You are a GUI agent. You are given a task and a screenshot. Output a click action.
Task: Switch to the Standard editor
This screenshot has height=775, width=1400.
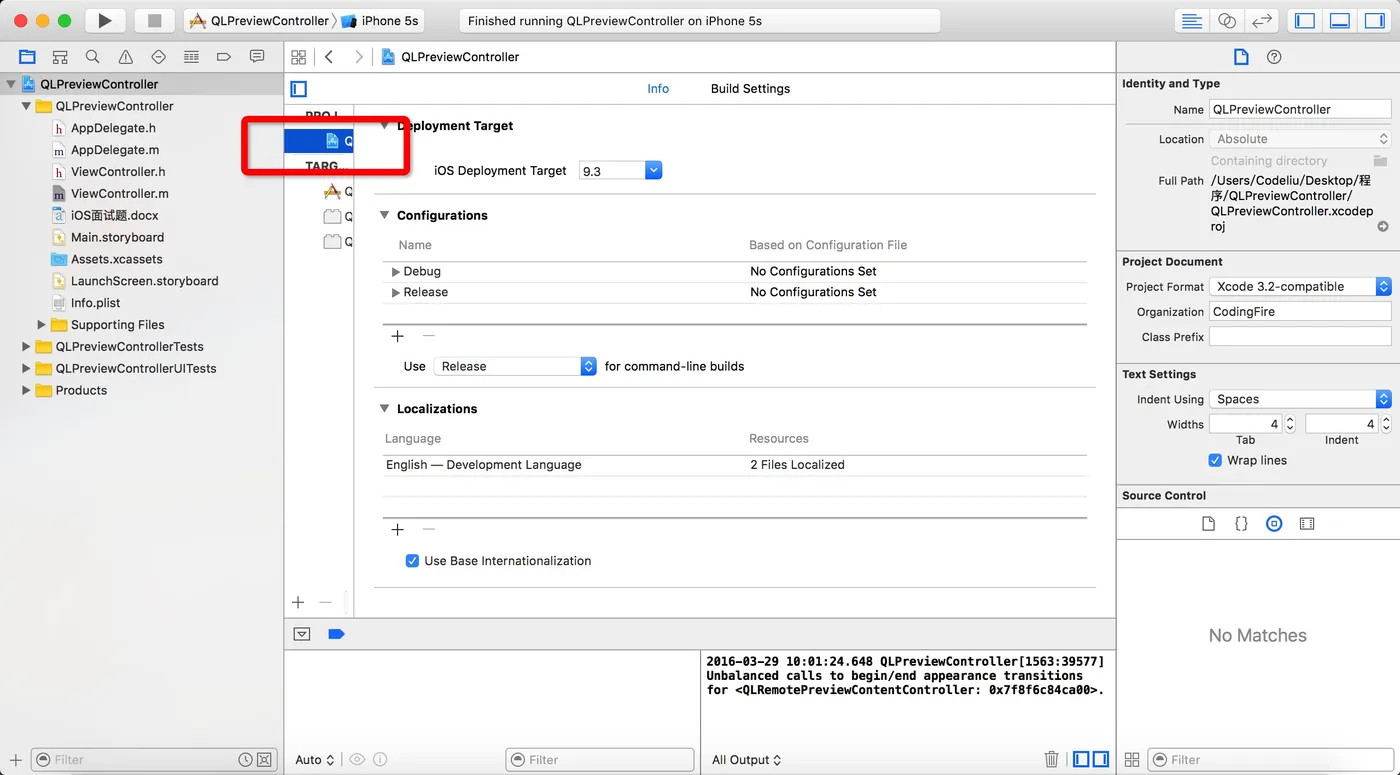pos(1191,20)
